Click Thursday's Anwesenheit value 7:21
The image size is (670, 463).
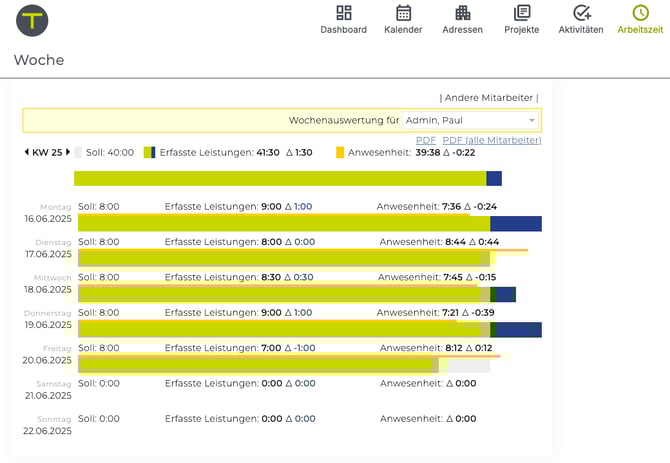coord(451,313)
